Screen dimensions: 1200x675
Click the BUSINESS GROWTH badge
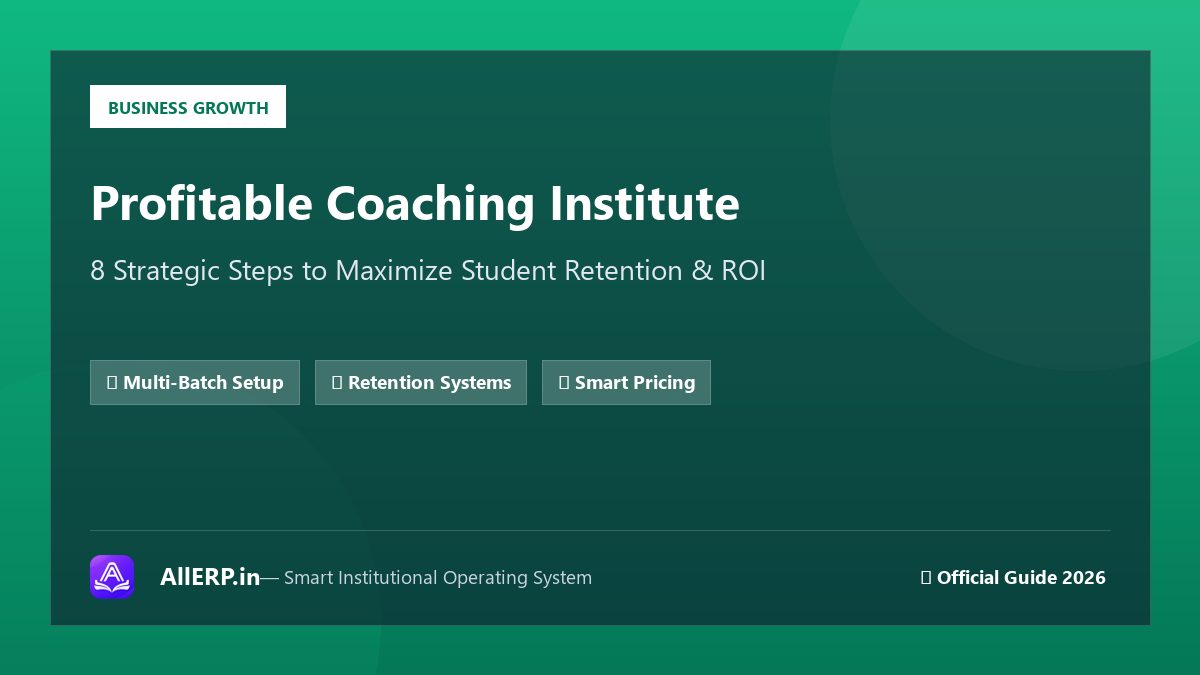coord(188,107)
